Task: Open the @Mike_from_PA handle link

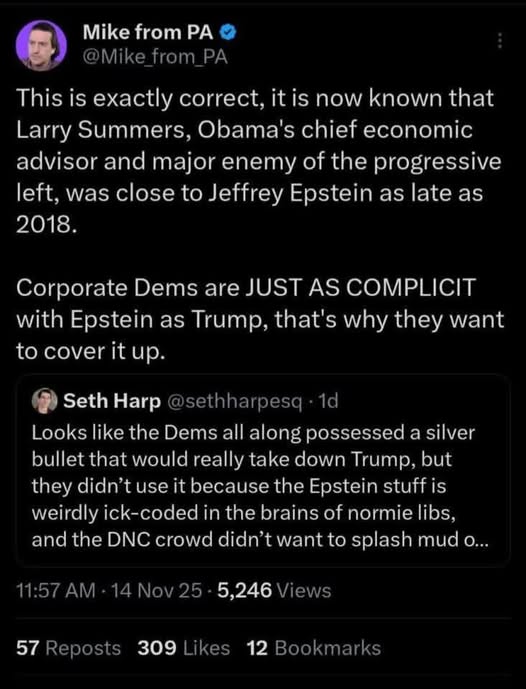Action: click(x=155, y=57)
